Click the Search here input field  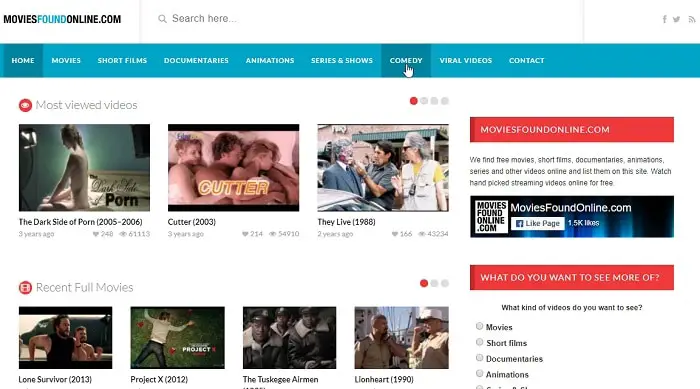coord(362,19)
